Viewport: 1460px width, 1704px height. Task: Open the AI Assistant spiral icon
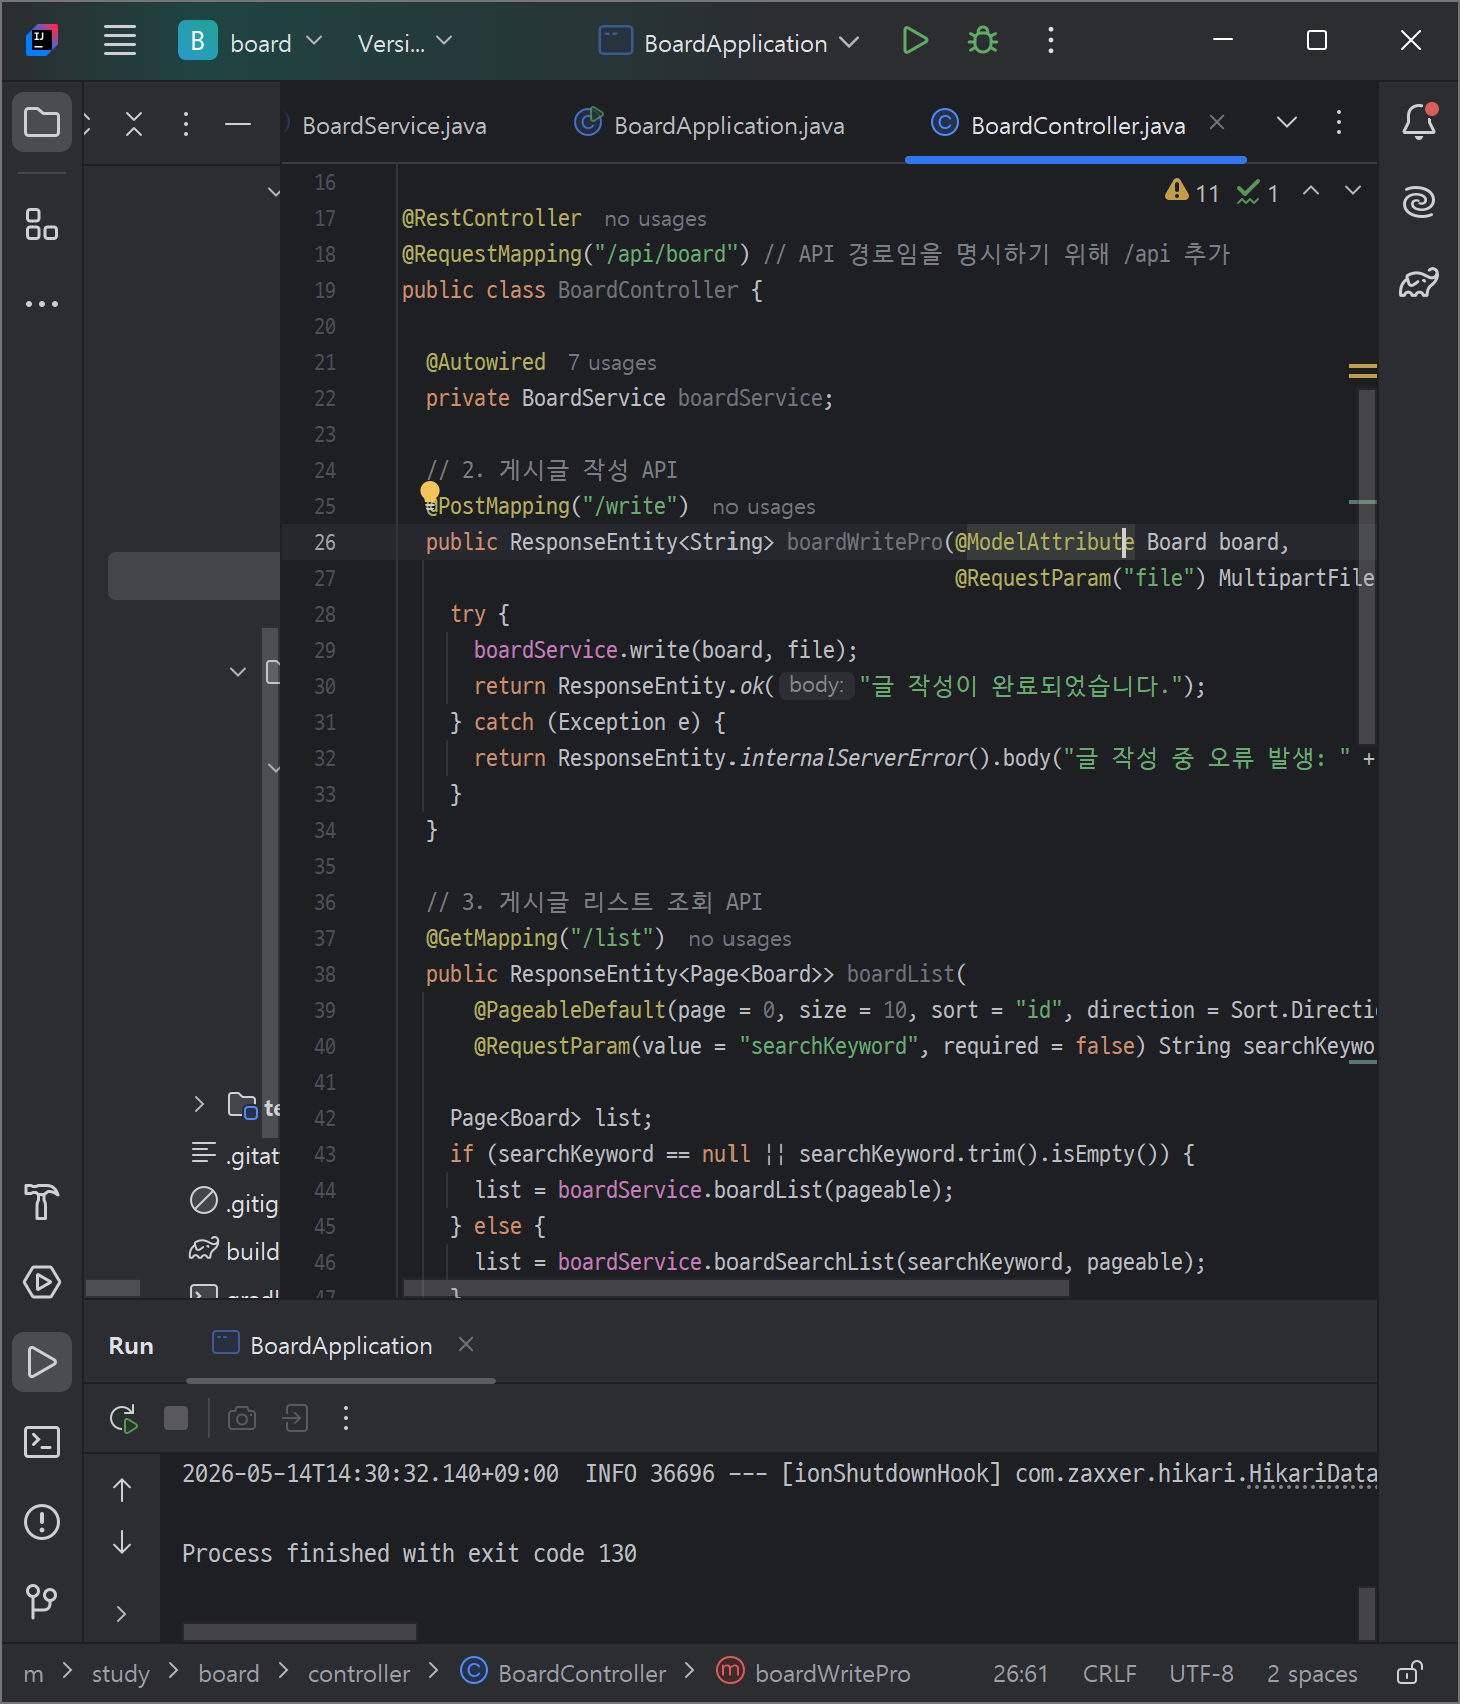pos(1419,202)
